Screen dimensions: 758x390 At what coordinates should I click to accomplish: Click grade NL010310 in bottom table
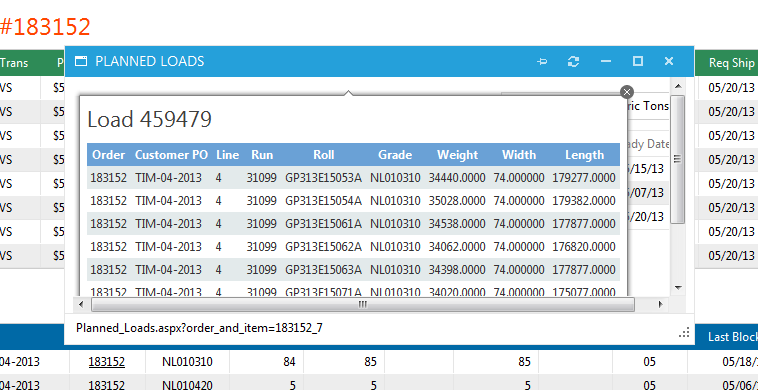pos(187,362)
